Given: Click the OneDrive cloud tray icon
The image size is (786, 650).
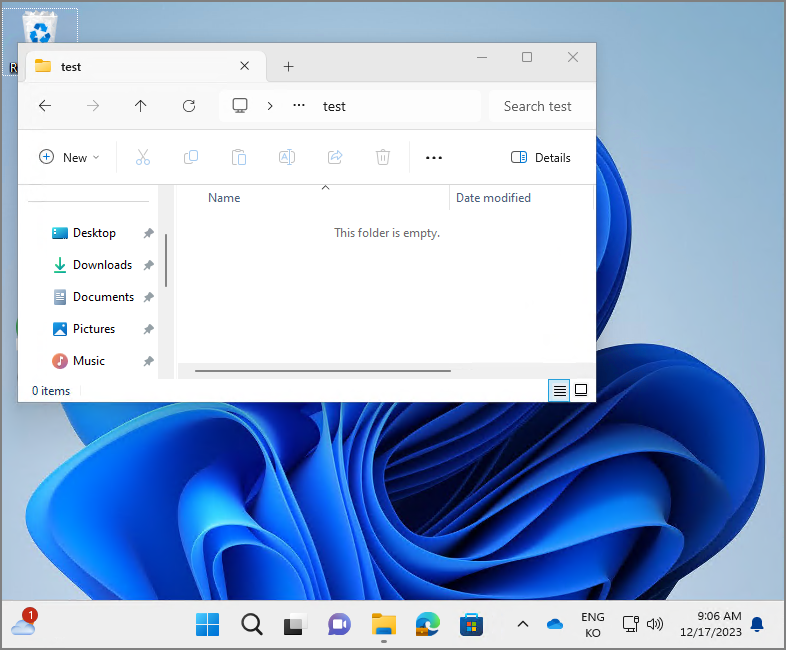Looking at the screenshot, I should point(555,624).
